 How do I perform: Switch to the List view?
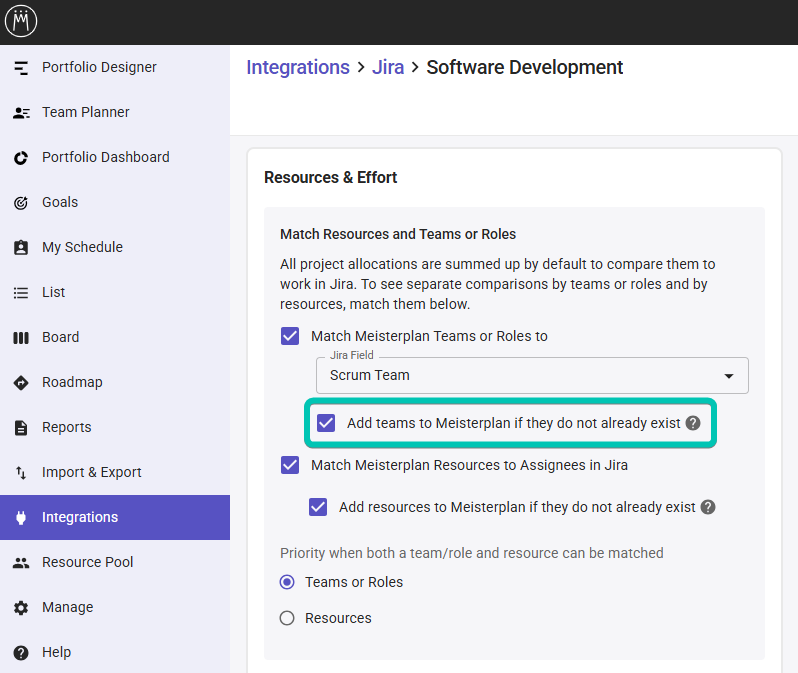point(115,292)
